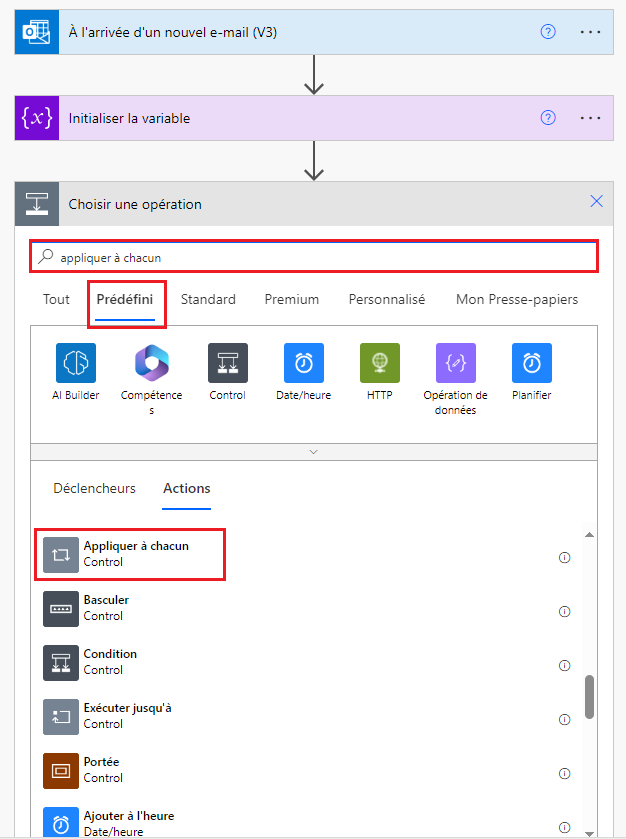Open the Personnalisé tab
Image resolution: width=626 pixels, height=839 pixels.
click(x=387, y=299)
